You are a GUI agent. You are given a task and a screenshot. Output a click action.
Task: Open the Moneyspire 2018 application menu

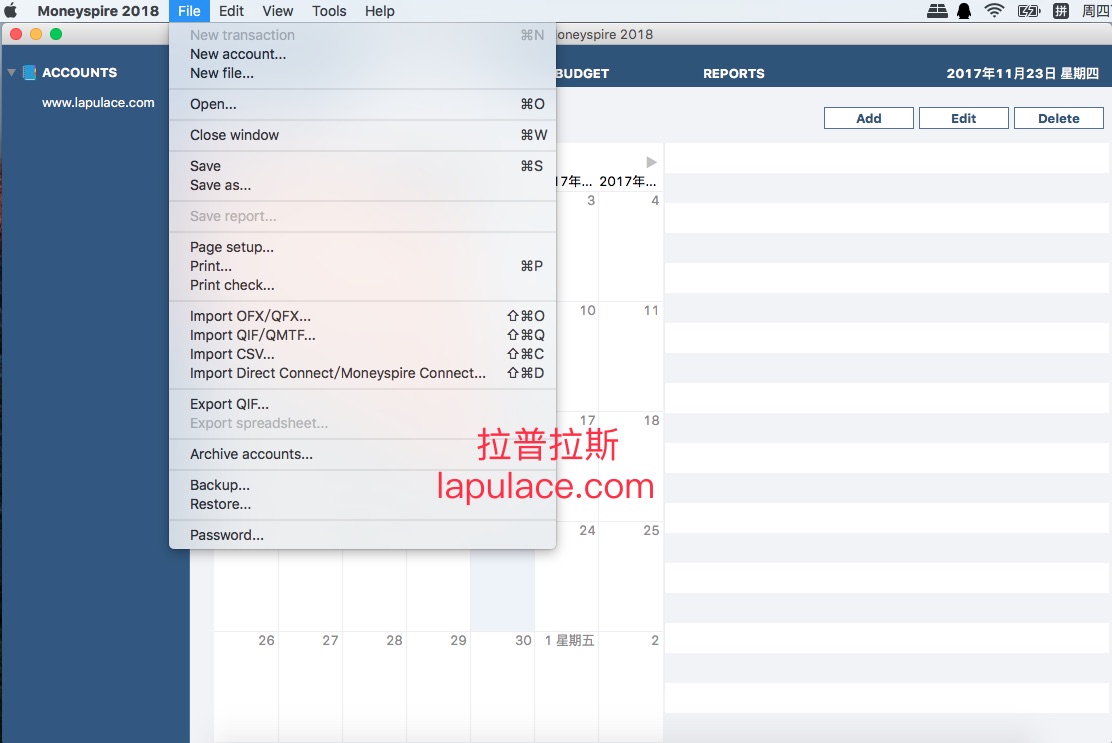tap(98, 11)
